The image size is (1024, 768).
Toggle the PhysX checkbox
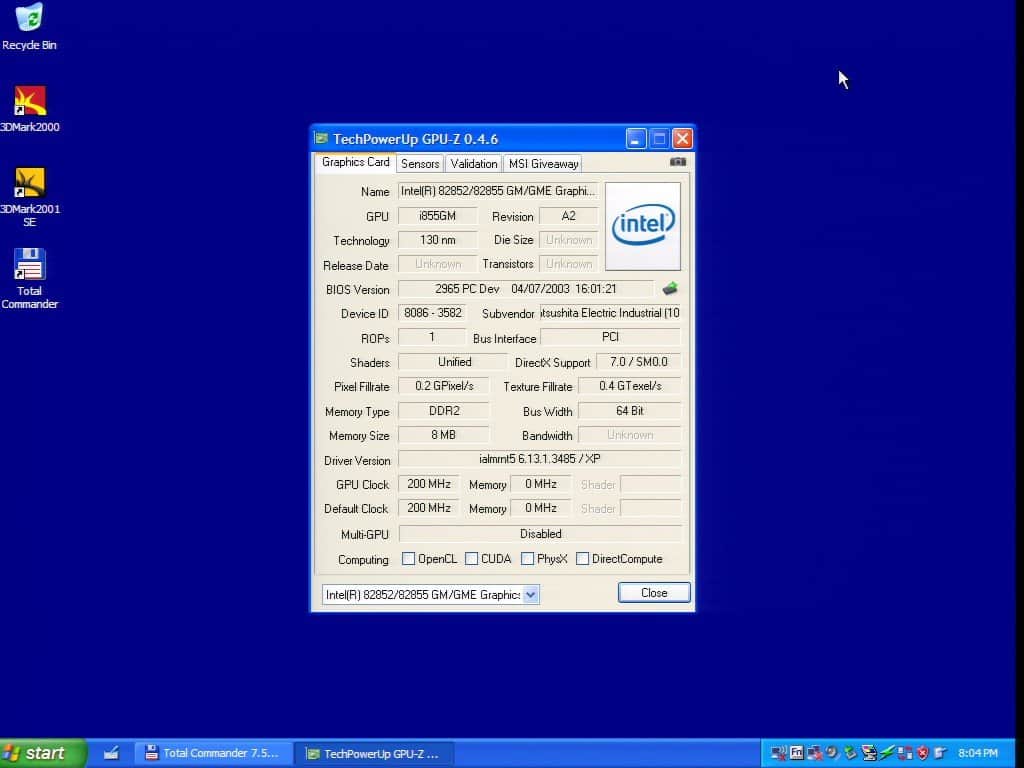(x=527, y=558)
